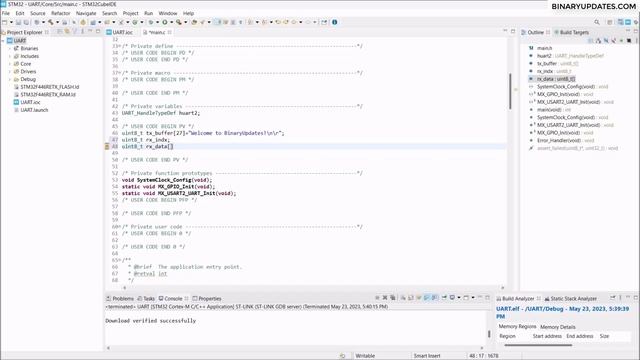This screenshot has width=640, height=360.
Task: Toggle Show Console on standard out
Action: (427, 298)
